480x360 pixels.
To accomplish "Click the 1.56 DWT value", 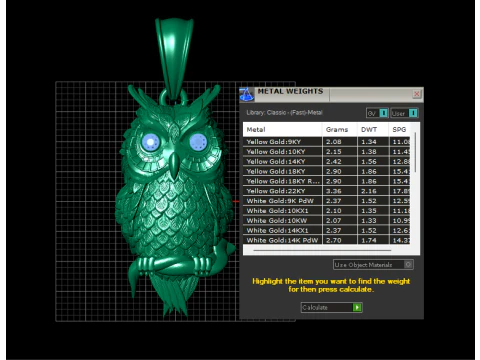I will point(369,161).
